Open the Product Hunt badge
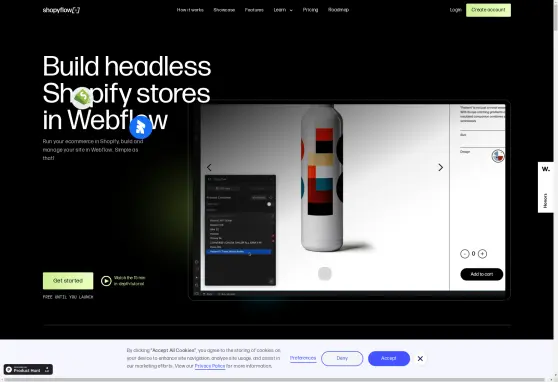The image size is (558, 382). (28, 370)
